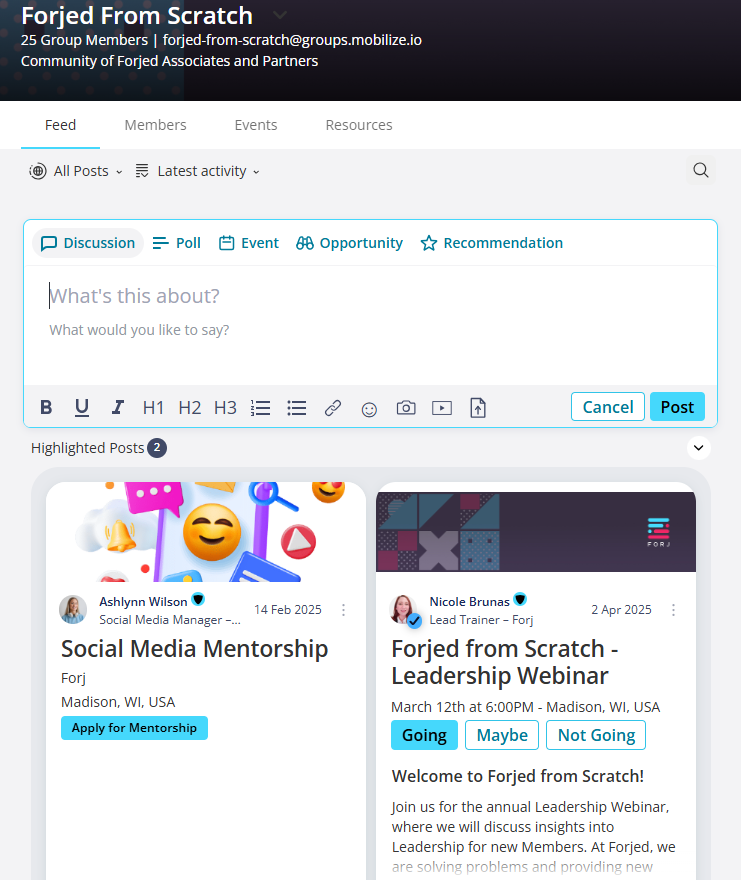RSVP Maybe to Leadership Webinar
The width and height of the screenshot is (741, 880).
point(502,735)
